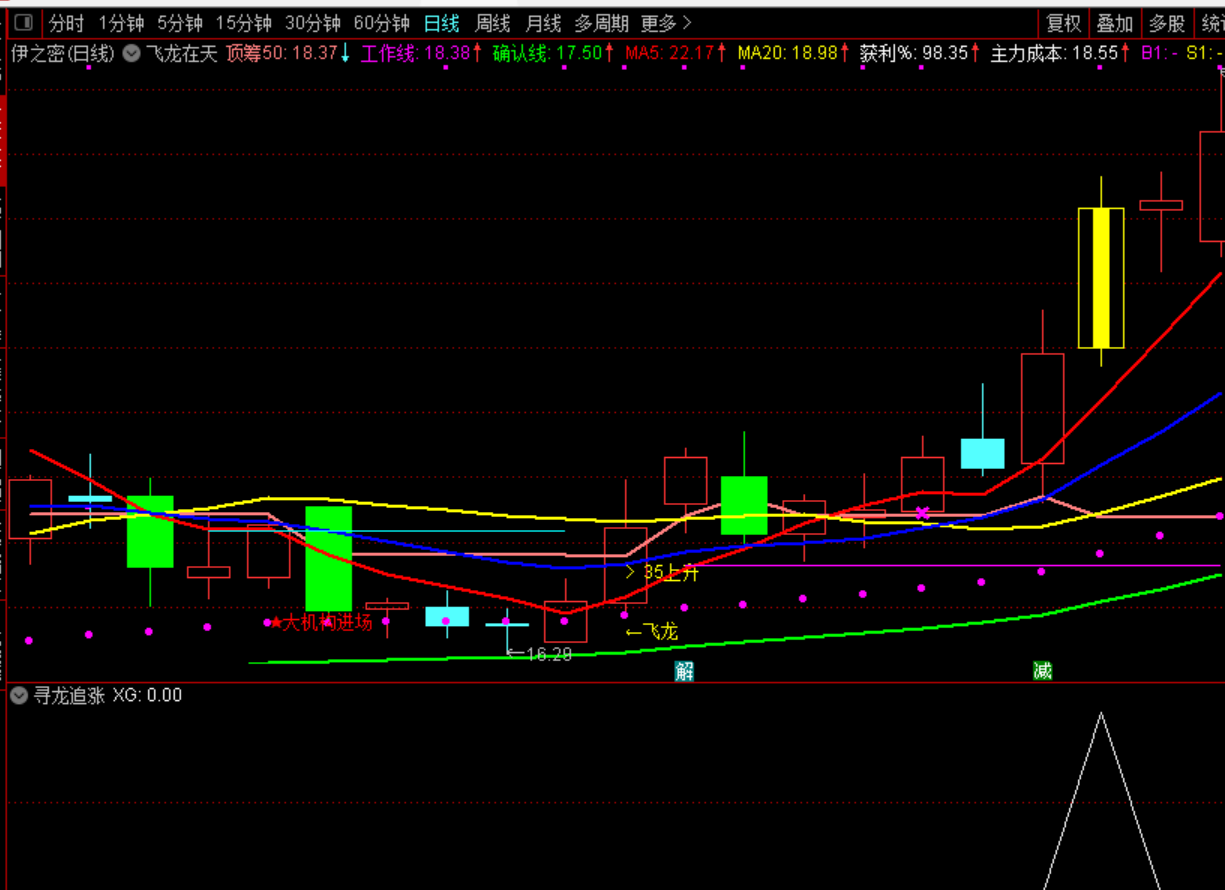Click the 叠加 overlay button
The height and width of the screenshot is (890, 1225).
(1115, 23)
